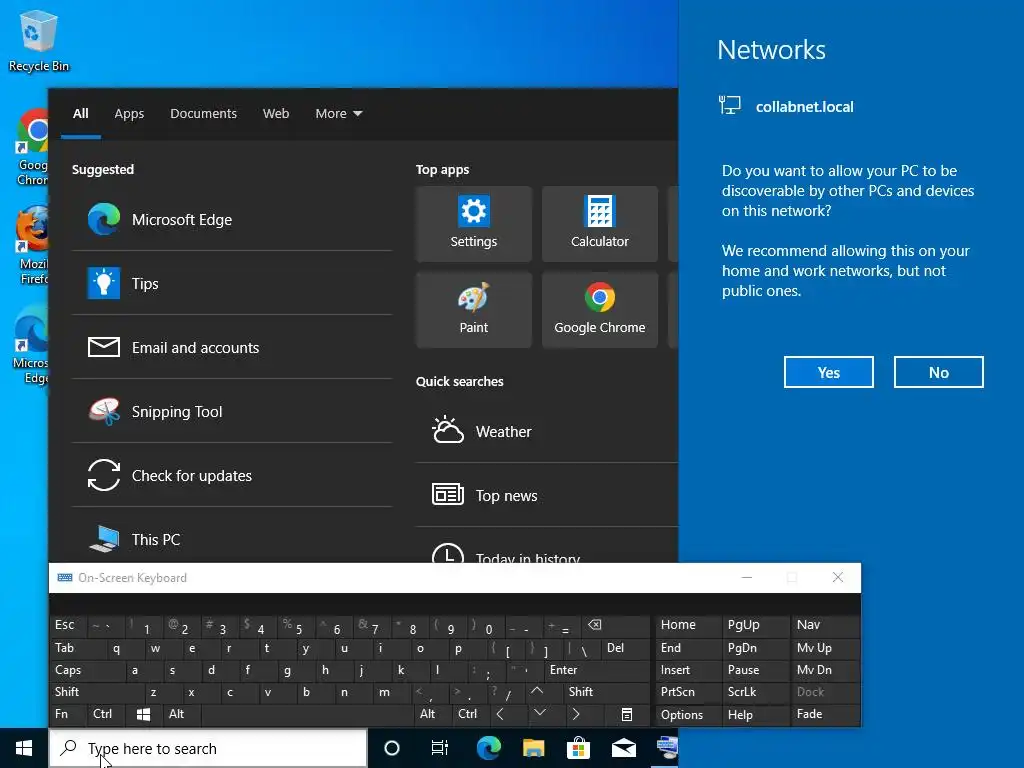Open Task View on taskbar
This screenshot has width=1024, height=768.
click(440, 748)
